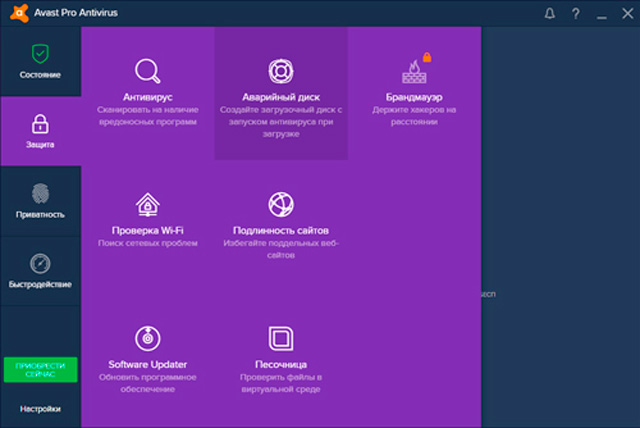Click the Avast logo in title bar
Viewport: 640px width, 428px height.
pos(19,13)
